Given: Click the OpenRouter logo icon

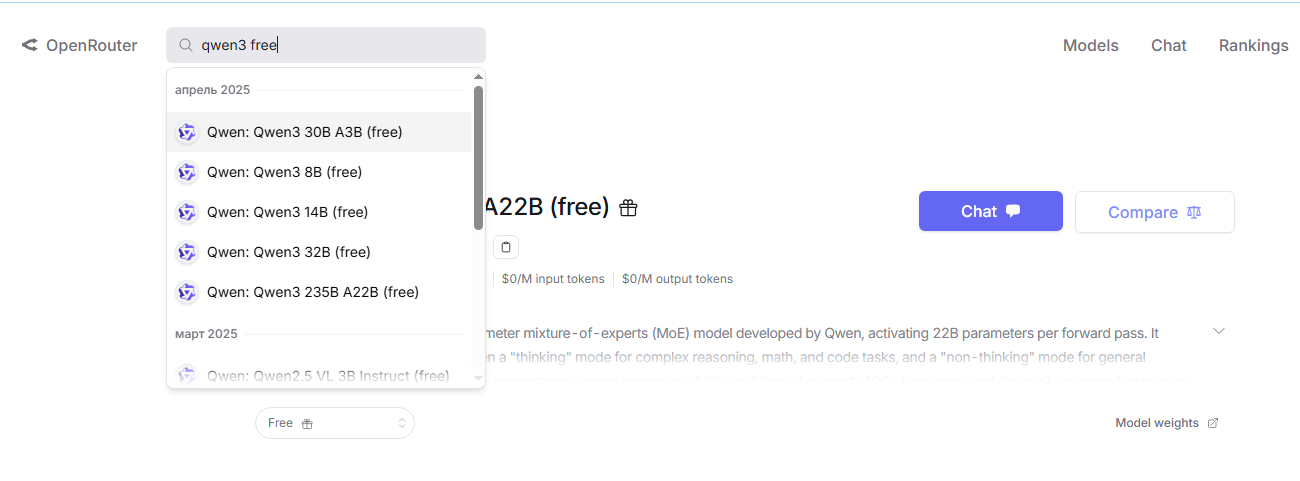Looking at the screenshot, I should 30,45.
